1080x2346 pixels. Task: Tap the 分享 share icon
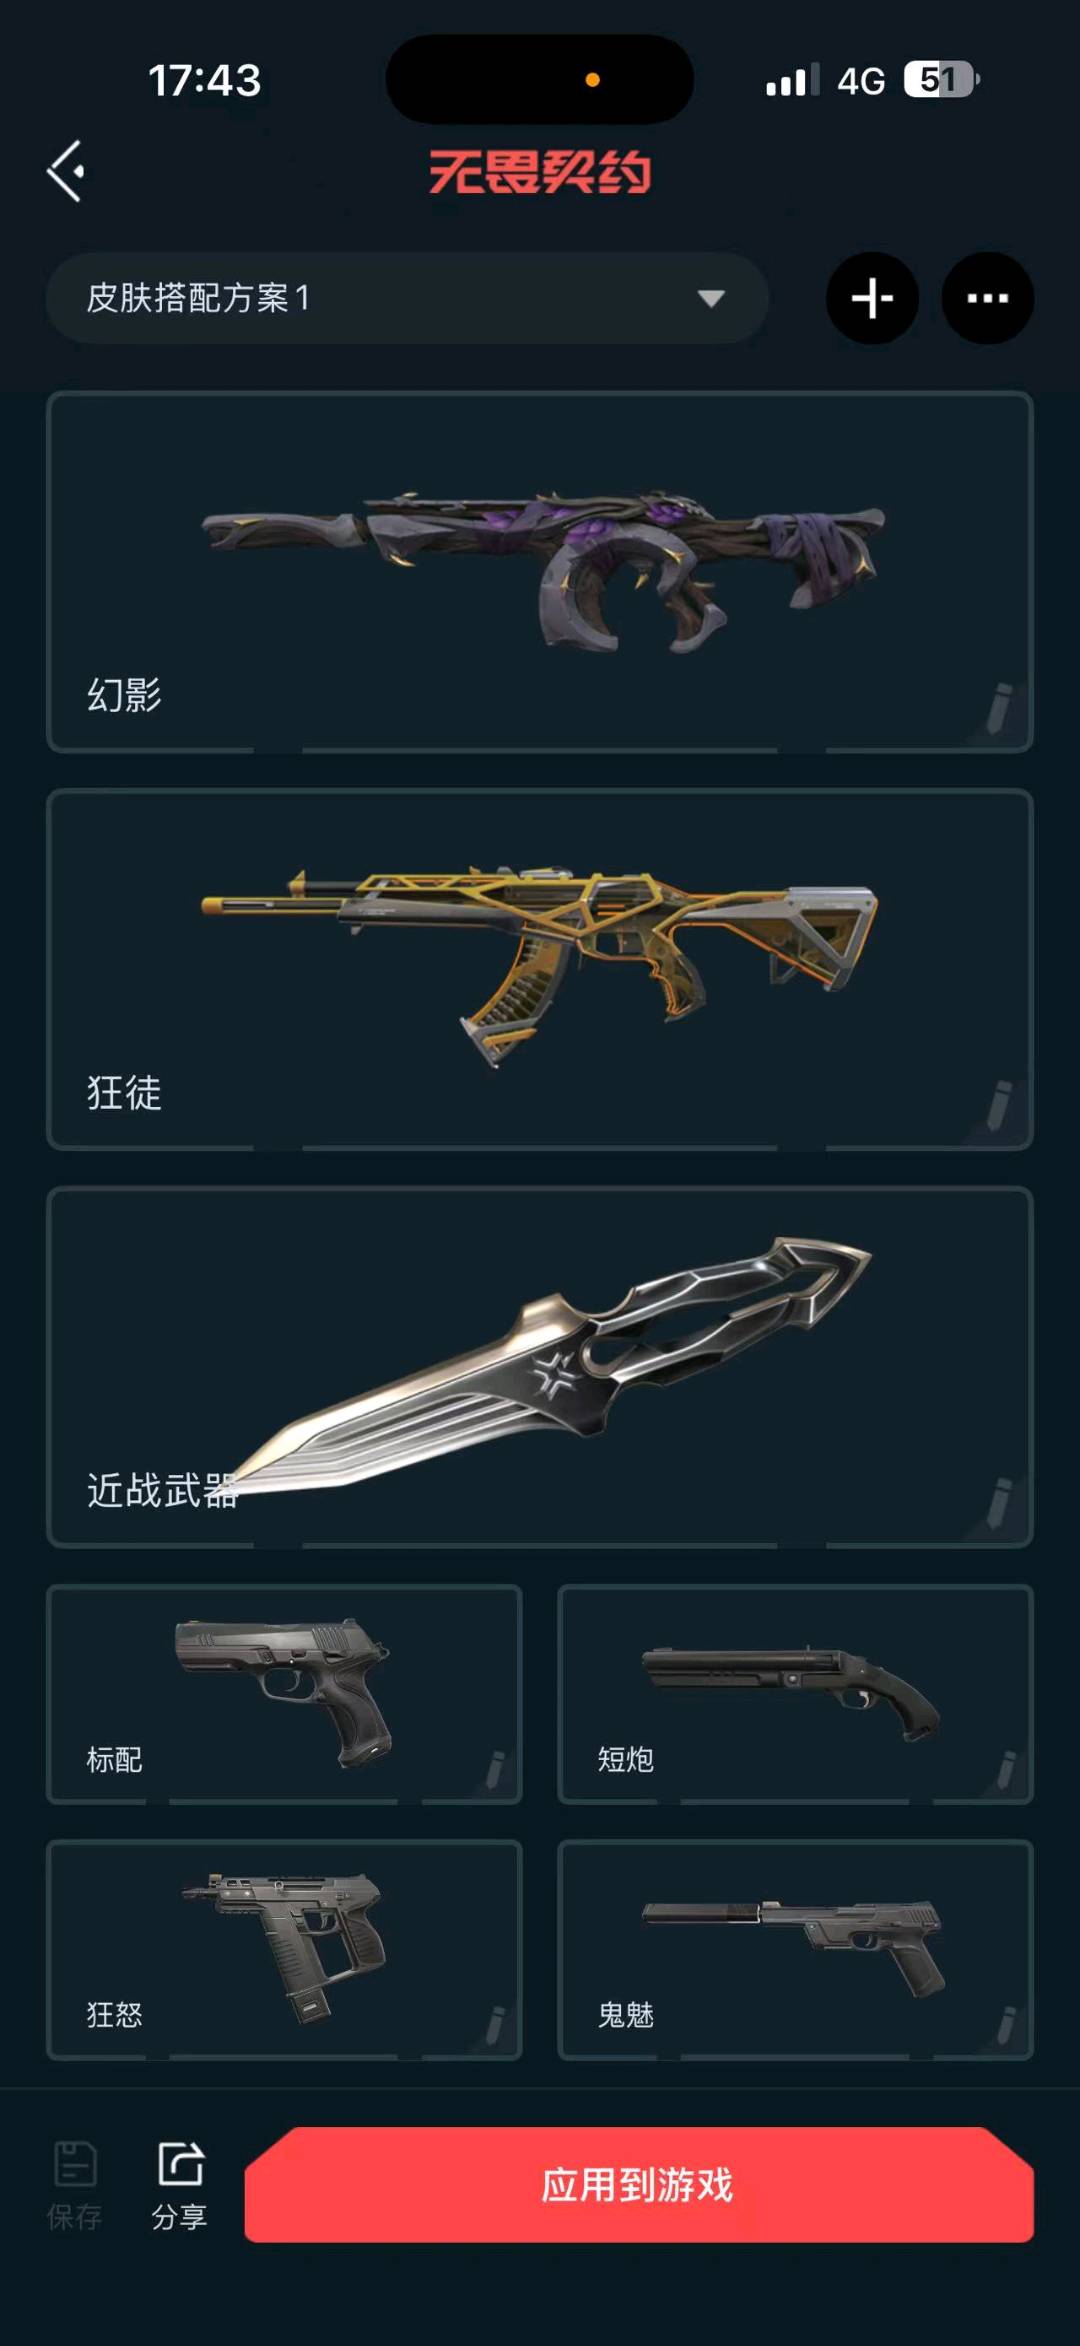pyautogui.click(x=180, y=2185)
